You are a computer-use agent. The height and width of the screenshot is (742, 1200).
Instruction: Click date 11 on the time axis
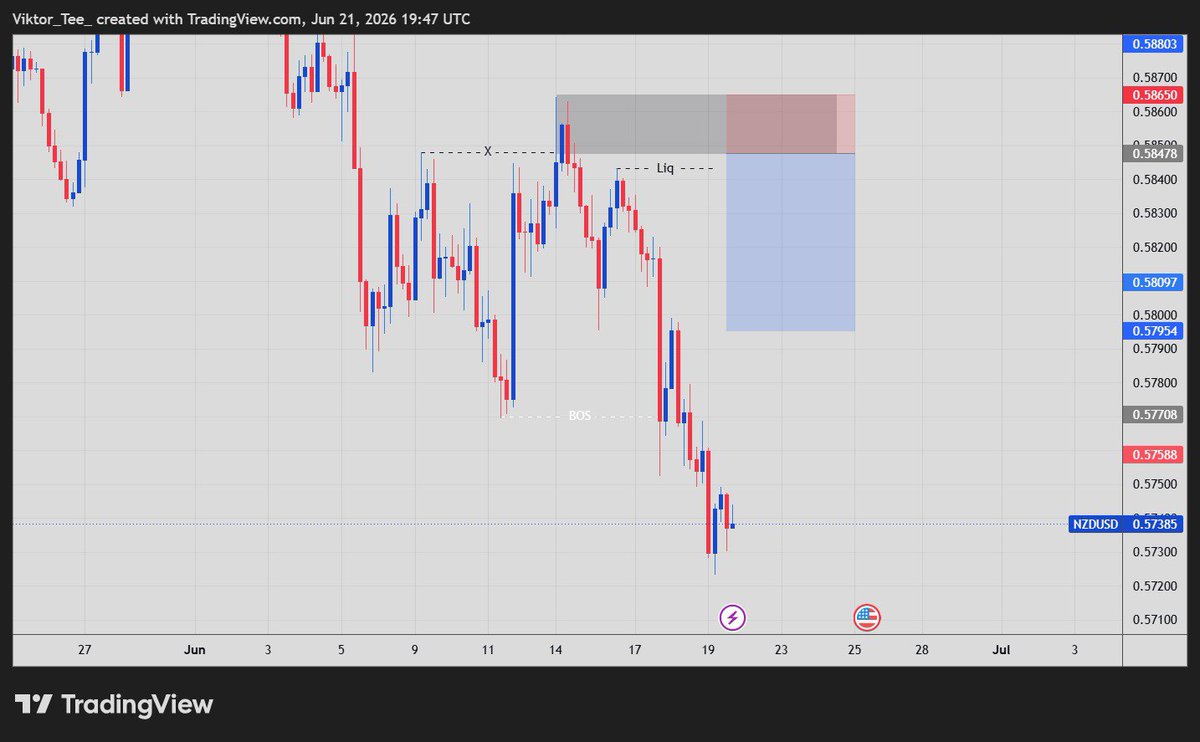(487, 650)
